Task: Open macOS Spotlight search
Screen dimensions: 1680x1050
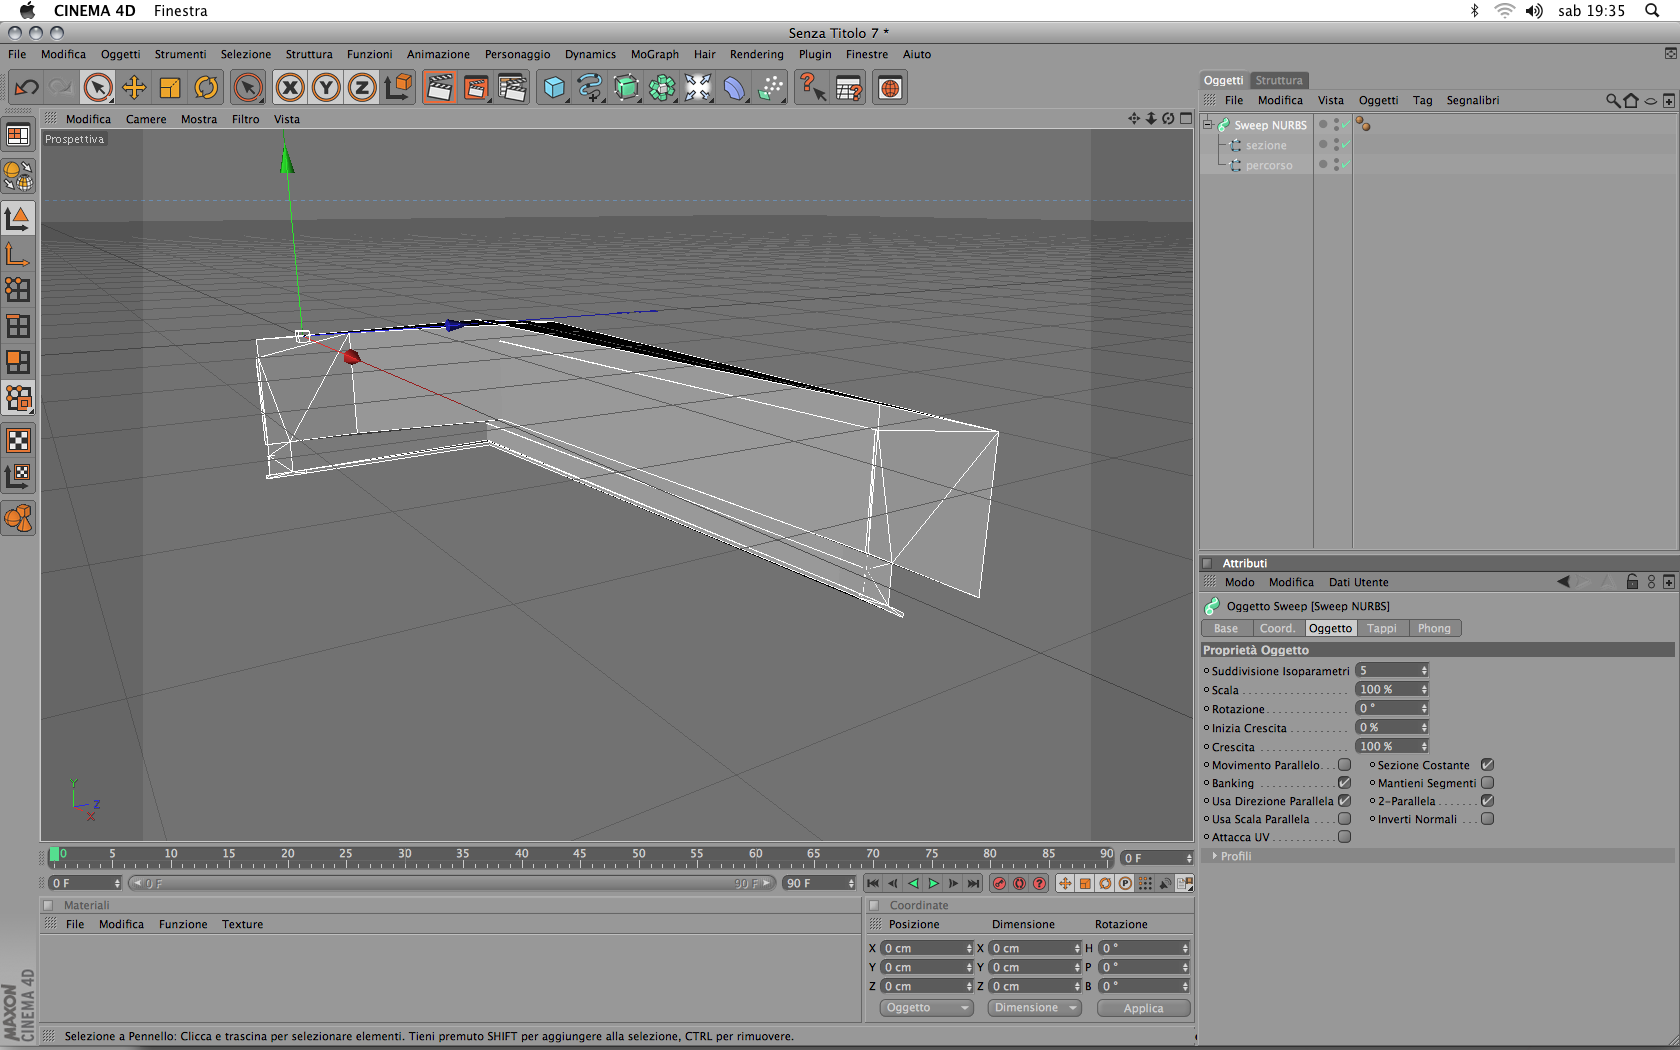Action: (1652, 11)
